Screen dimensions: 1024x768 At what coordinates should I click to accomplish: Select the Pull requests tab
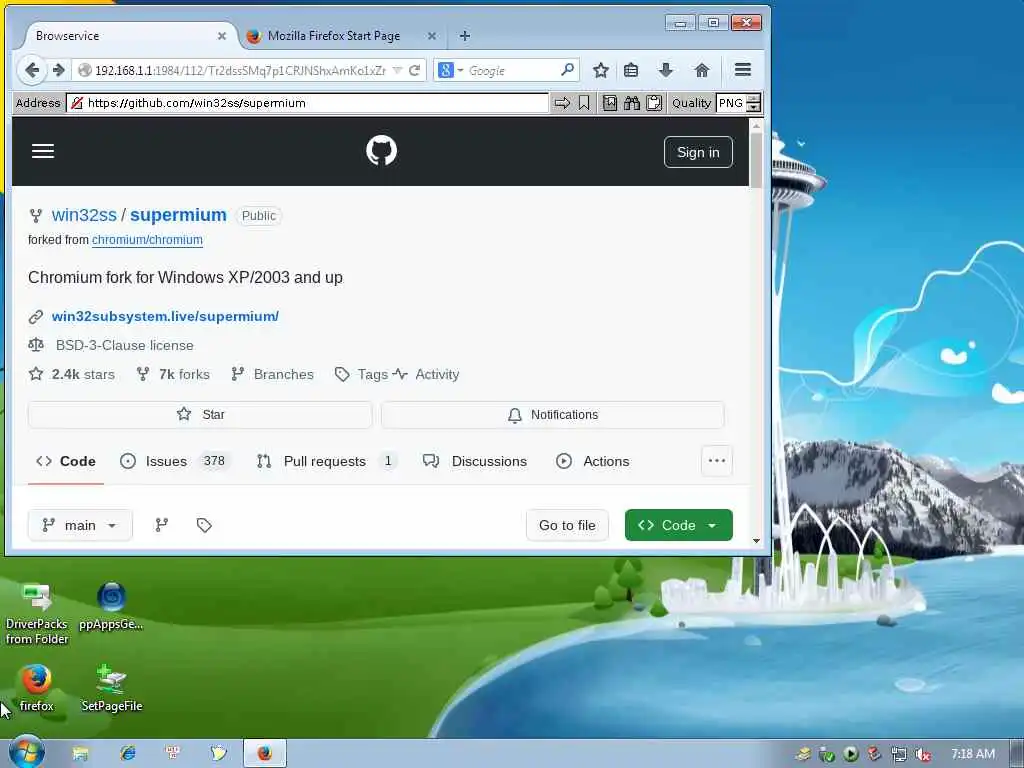[x=325, y=461]
